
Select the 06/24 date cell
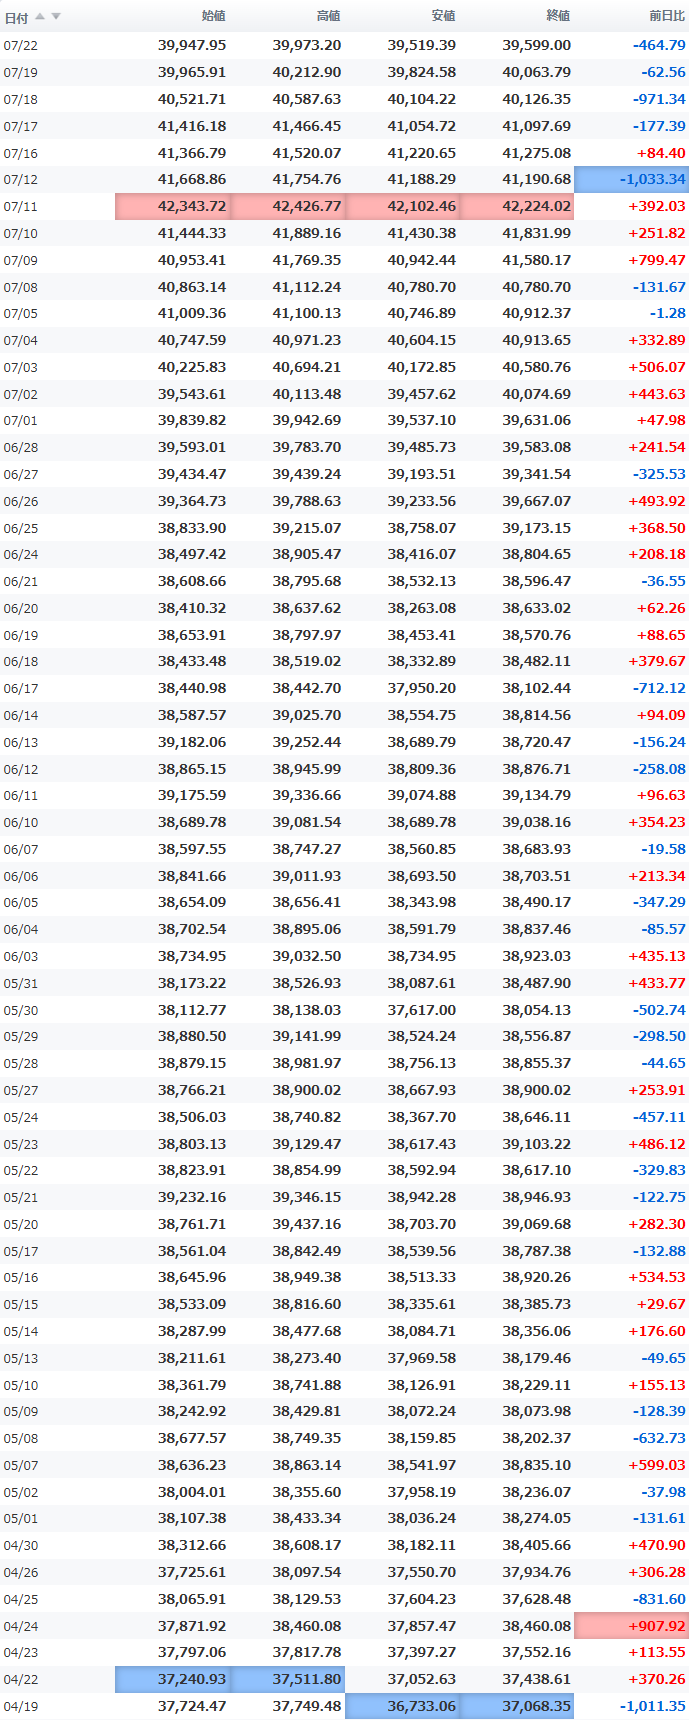pos(21,555)
